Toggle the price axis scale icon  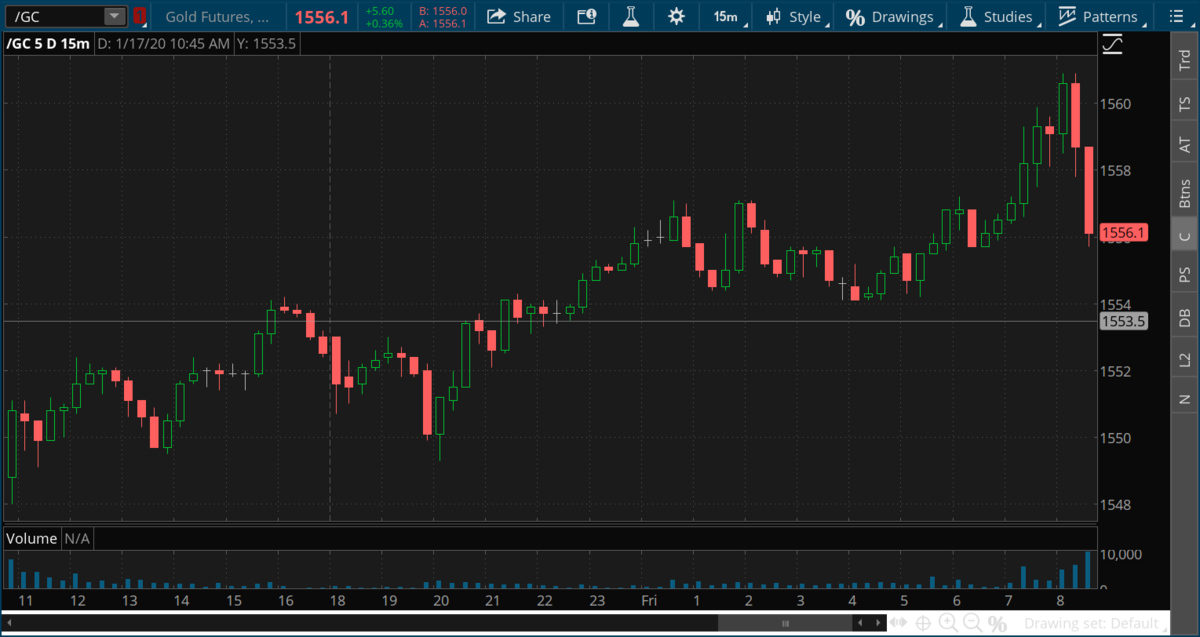pos(1112,44)
